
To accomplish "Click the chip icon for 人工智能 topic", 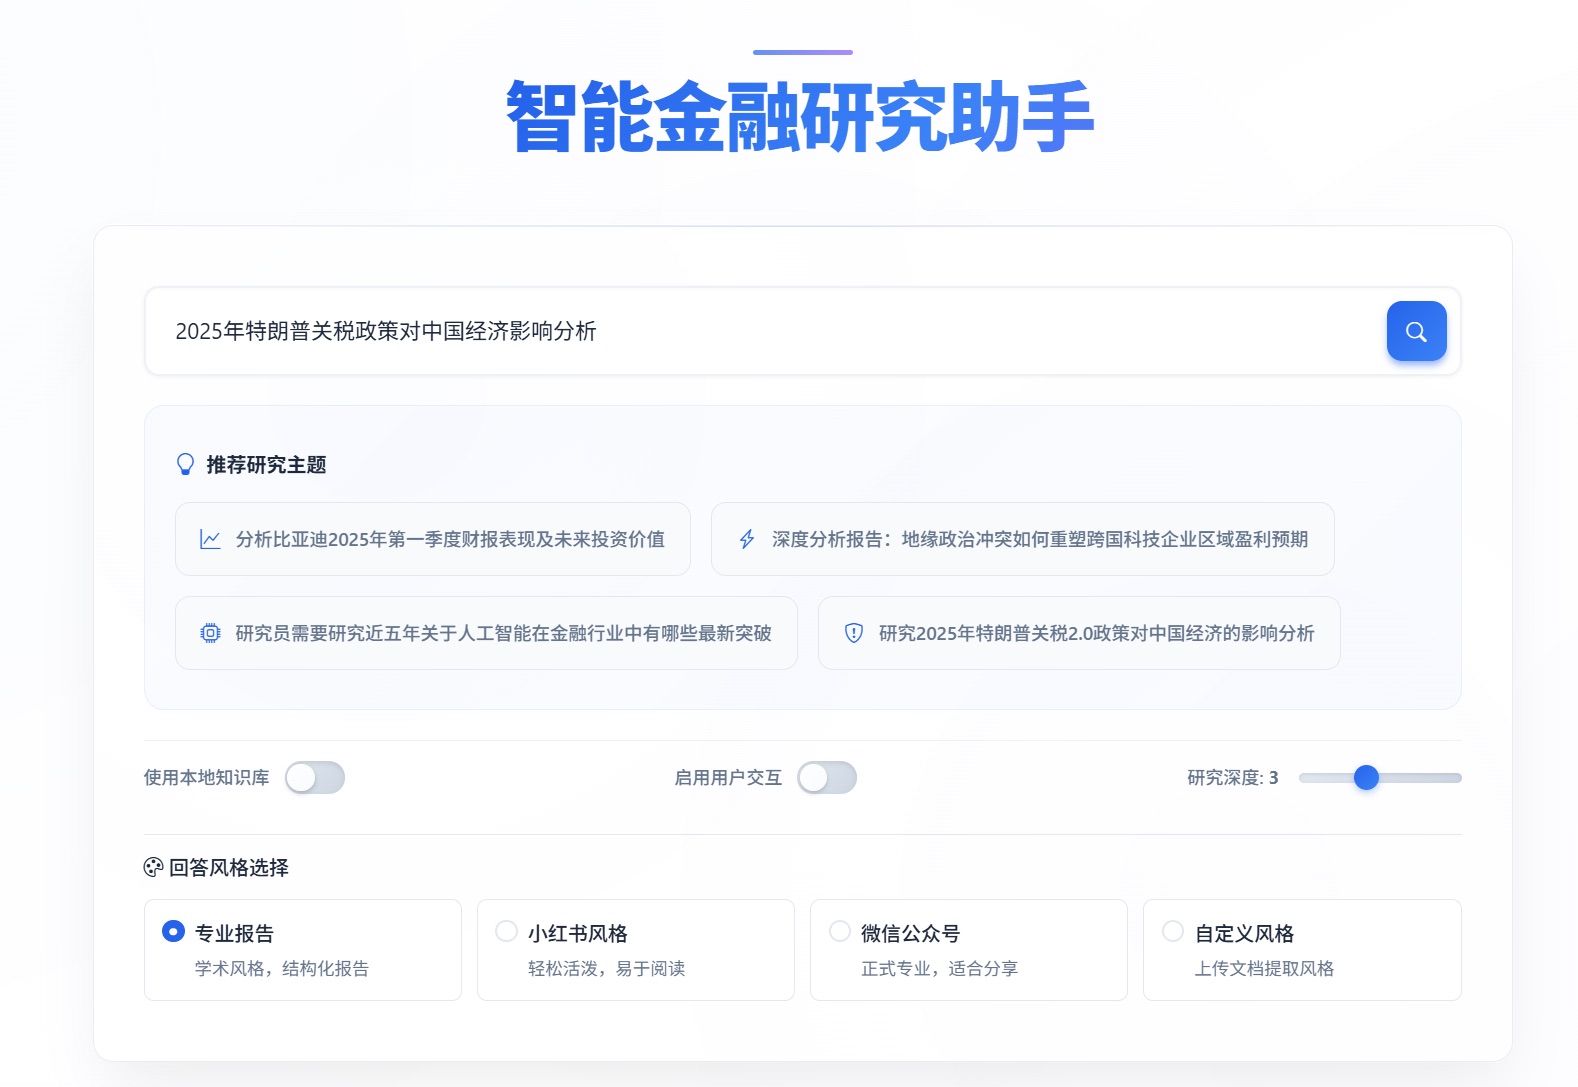I will 210,633.
